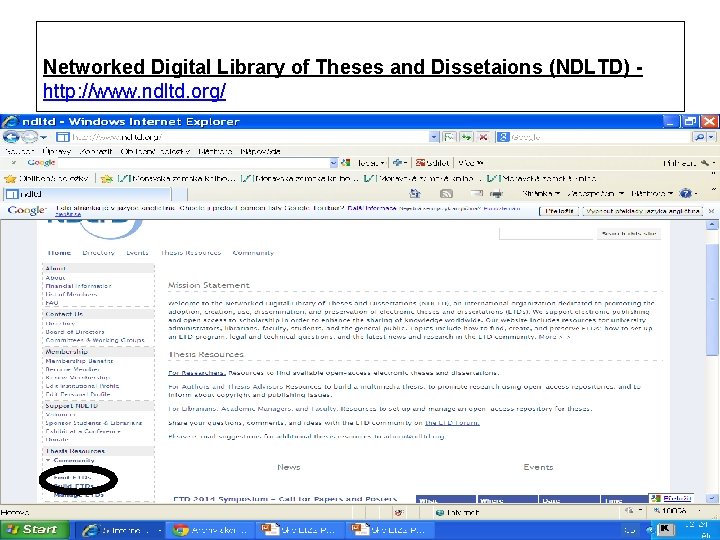Viewport: 720px width, 540px height.
Task: Open the Nástroje menu
Action: point(215,151)
